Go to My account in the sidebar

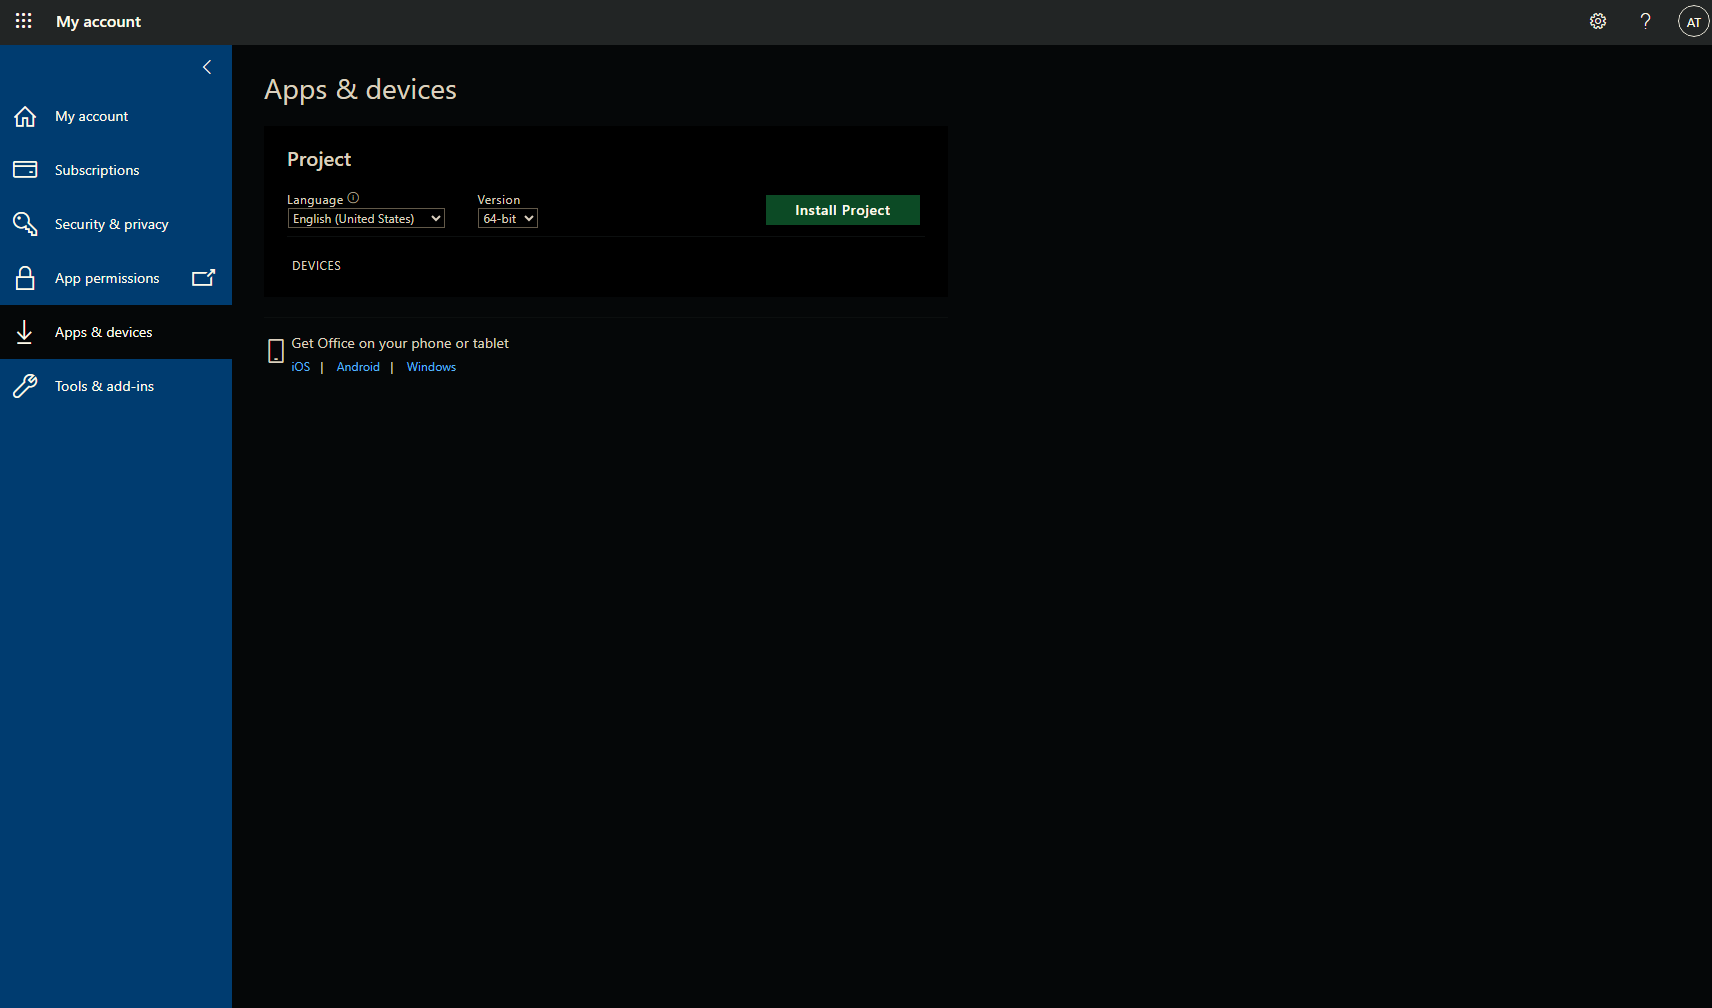pyautogui.click(x=116, y=117)
